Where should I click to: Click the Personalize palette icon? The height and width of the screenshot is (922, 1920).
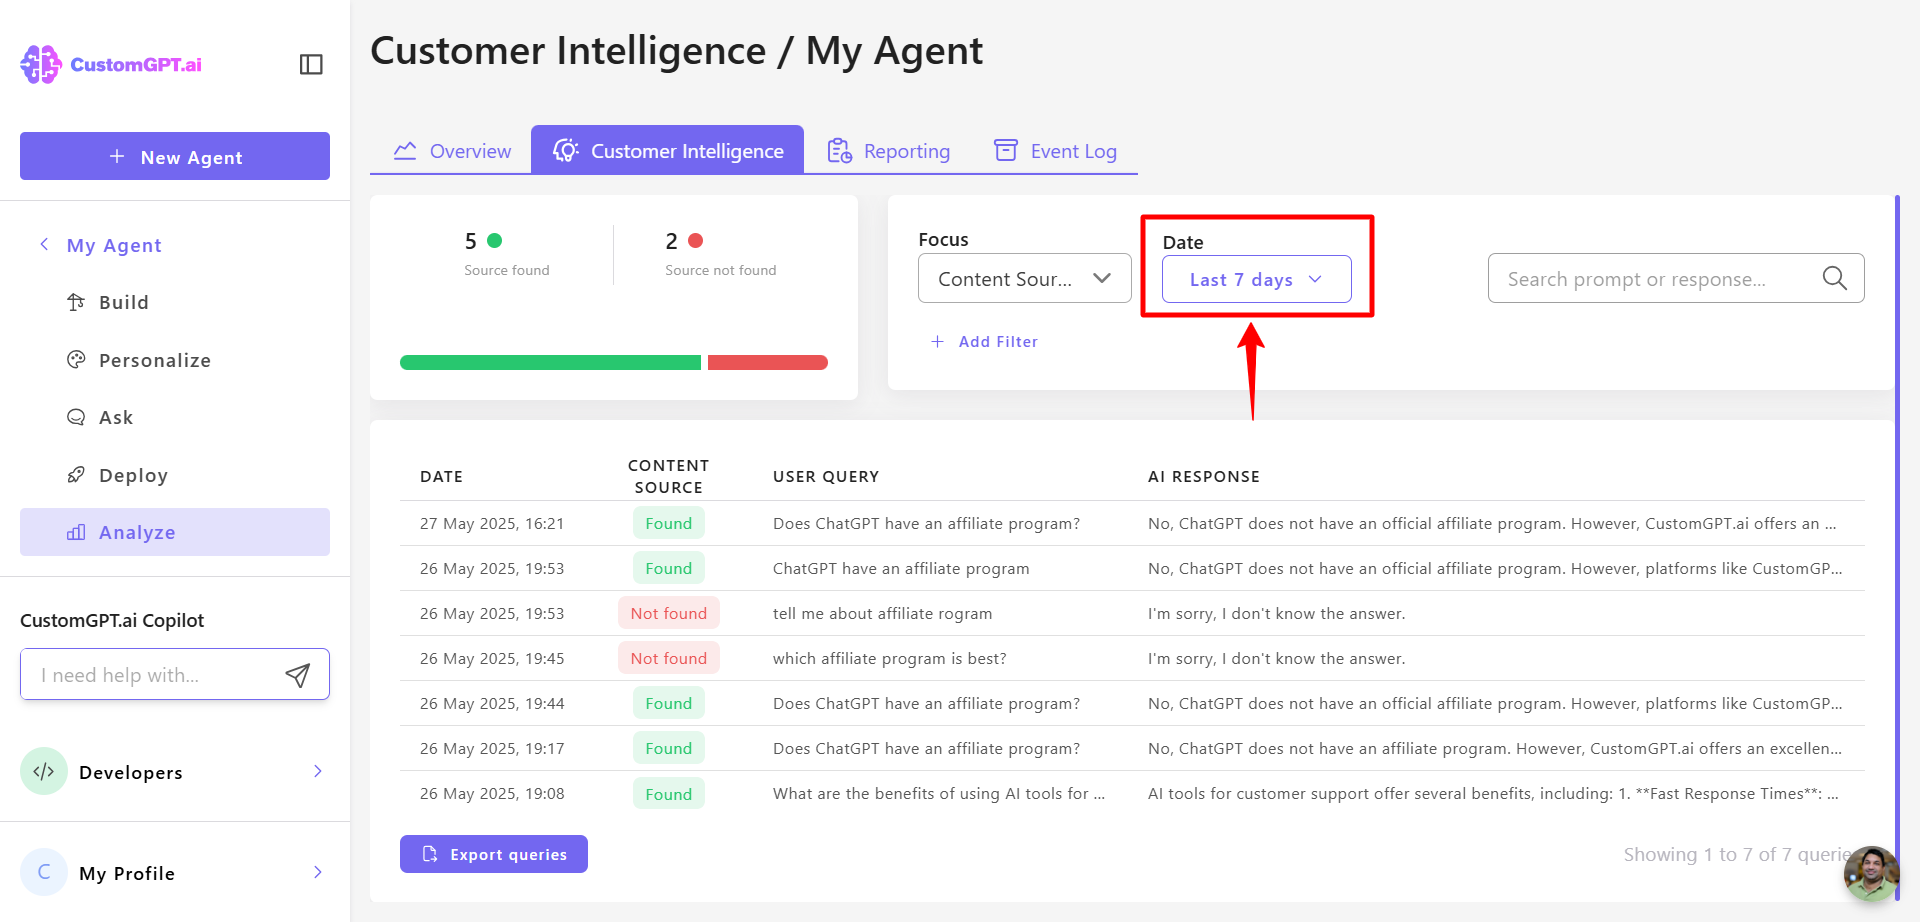tap(76, 360)
